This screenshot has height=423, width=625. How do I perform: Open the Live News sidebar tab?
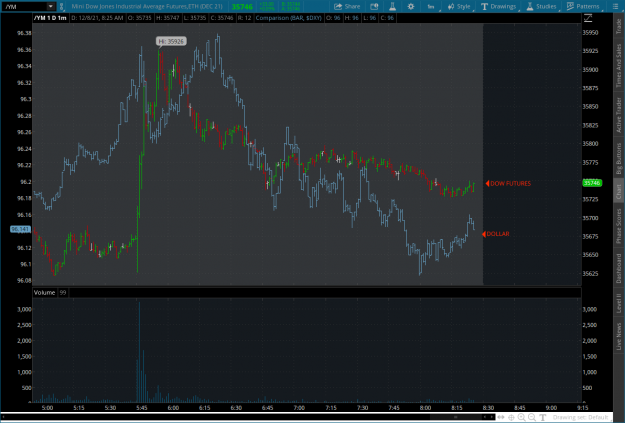619,336
